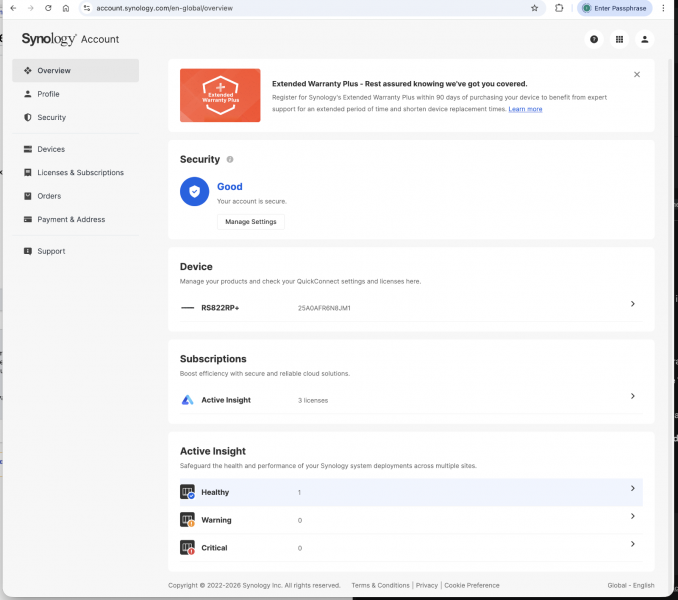
Task: Open the Warning row chevron
Action: [633, 516]
